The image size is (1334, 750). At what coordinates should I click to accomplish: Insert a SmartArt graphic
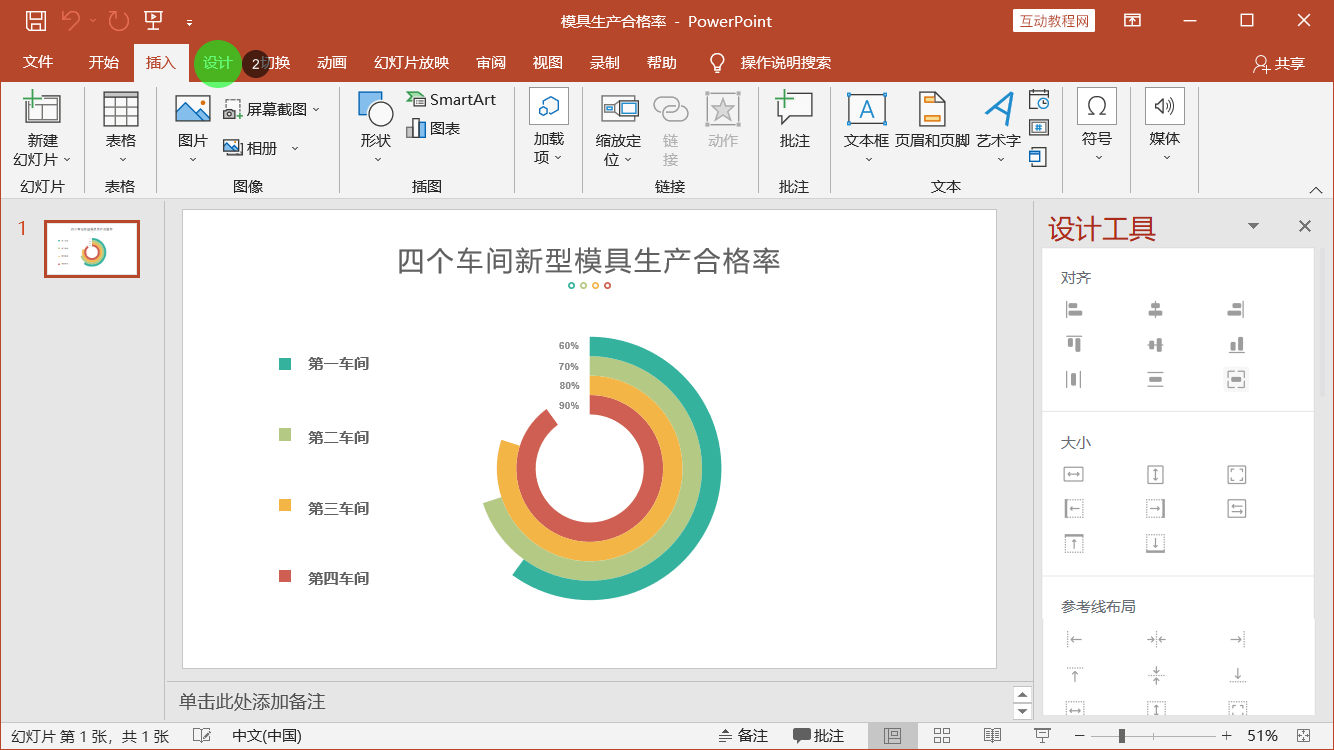(451, 99)
